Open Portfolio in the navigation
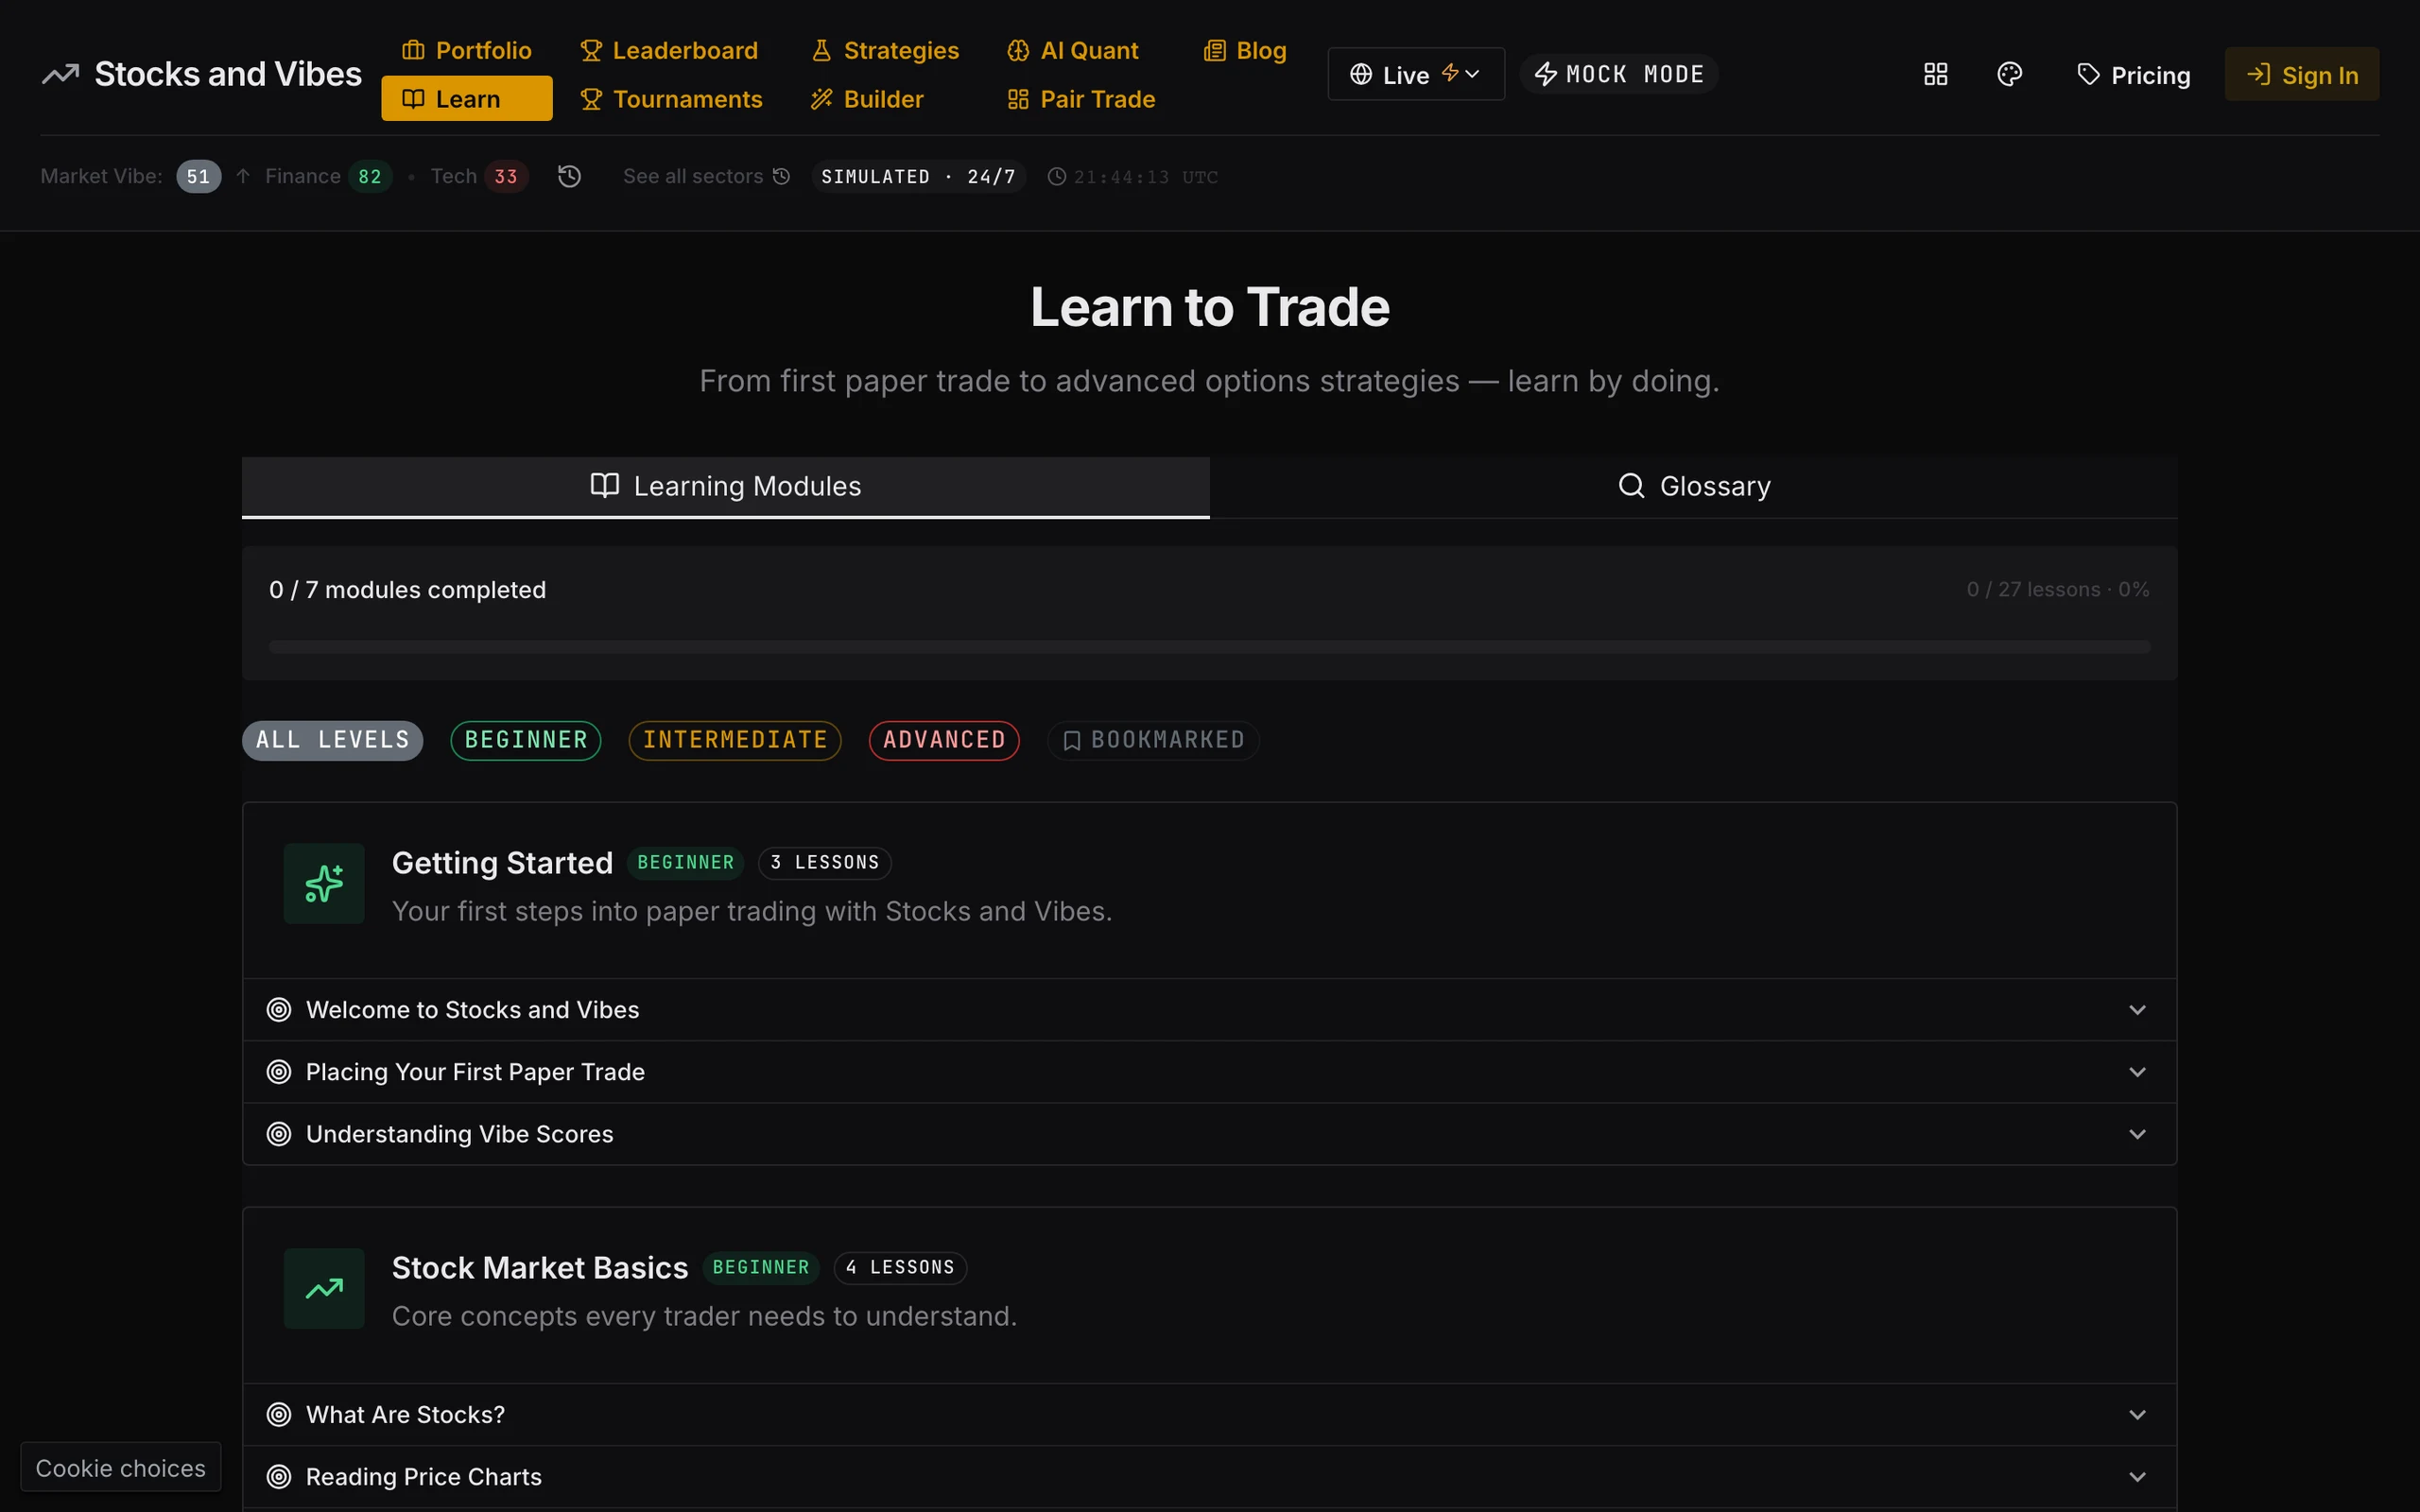The image size is (2420, 1512). (x=467, y=50)
